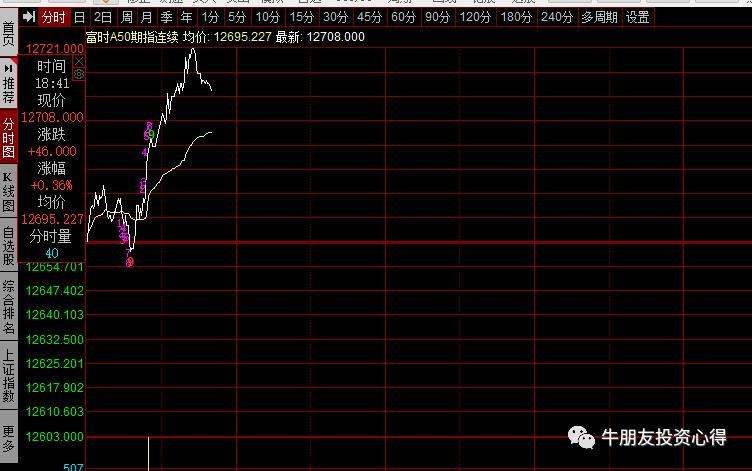The width and height of the screenshot is (752, 471).
Task: Click 涨跌 value +46.000
Action: (x=52, y=152)
